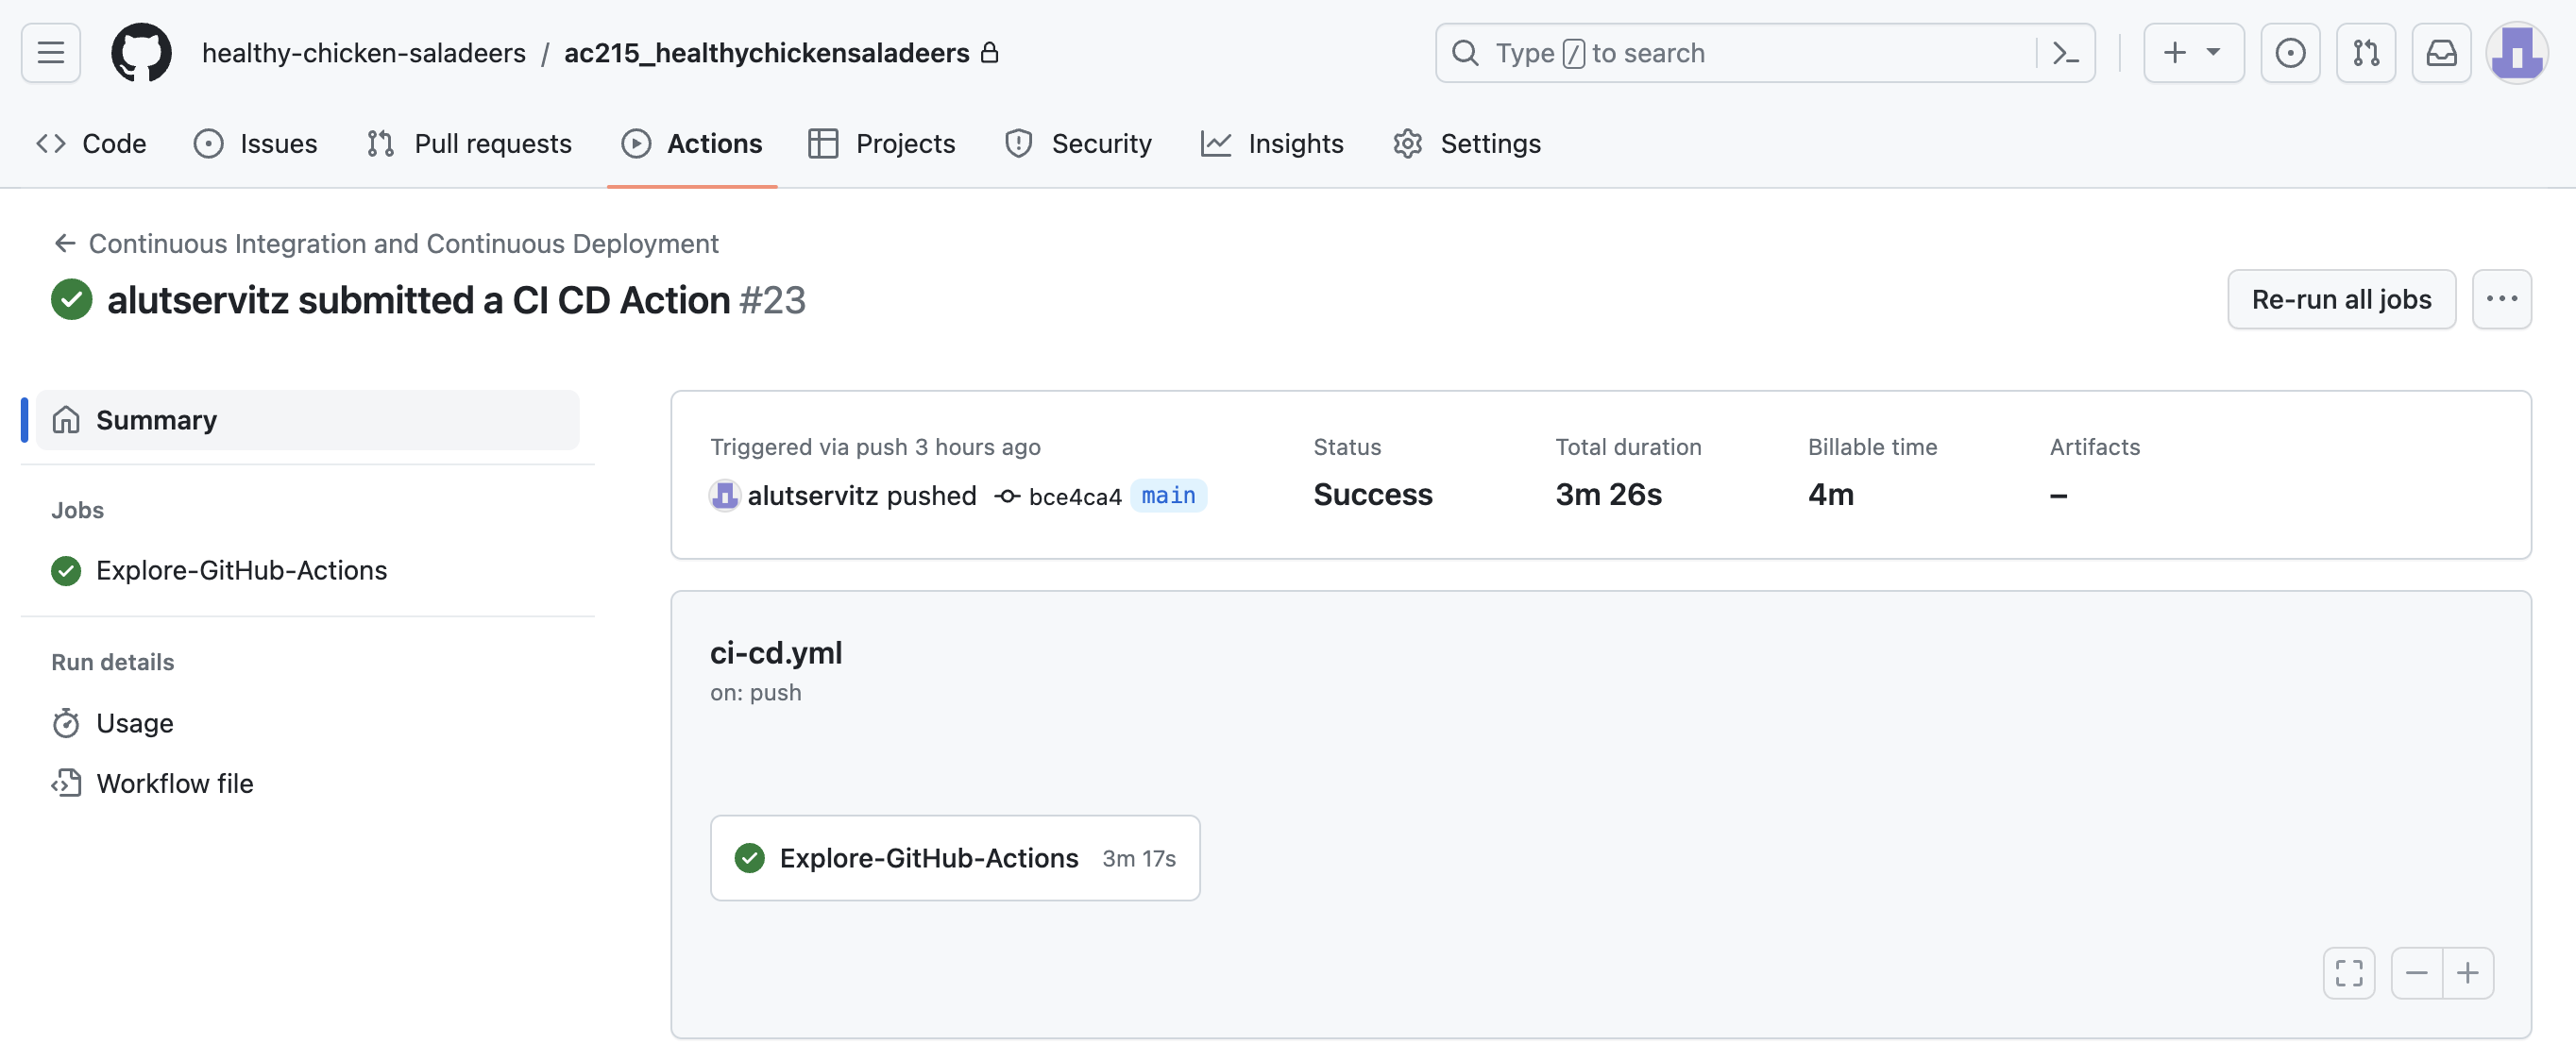Viewport: 2576px width, 1061px height.
Task: Open pull requests icon in header
Action: (x=2366, y=53)
